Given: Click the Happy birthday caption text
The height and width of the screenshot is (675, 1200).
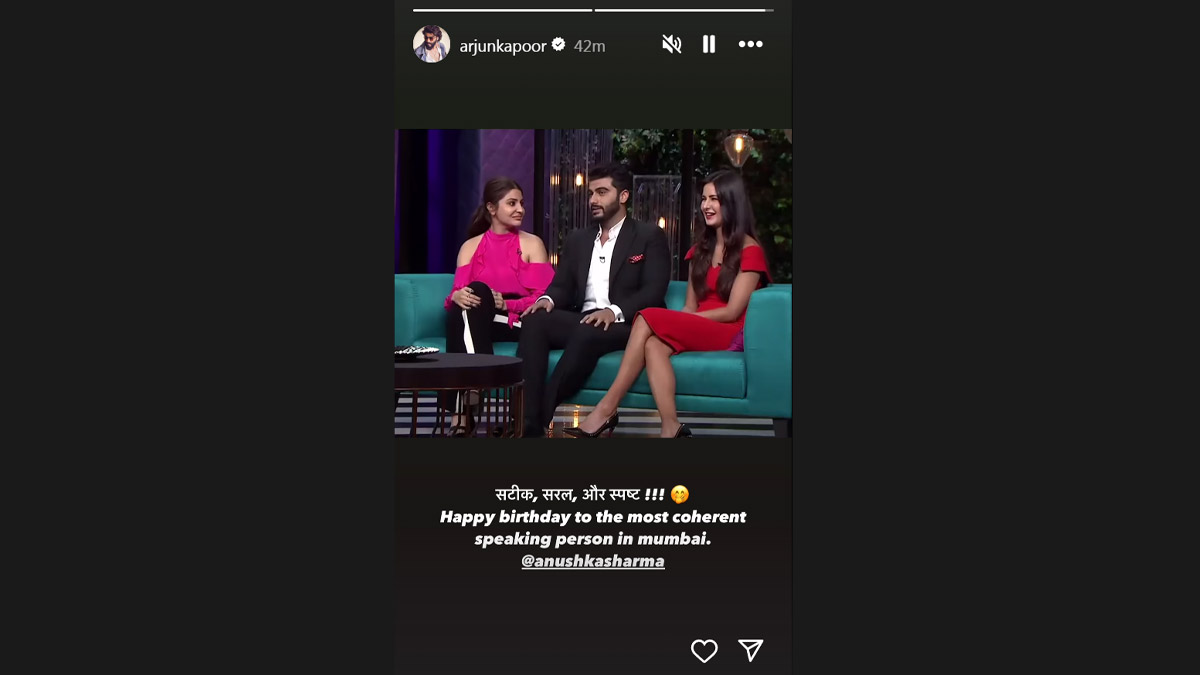Looking at the screenshot, I should point(593,527).
